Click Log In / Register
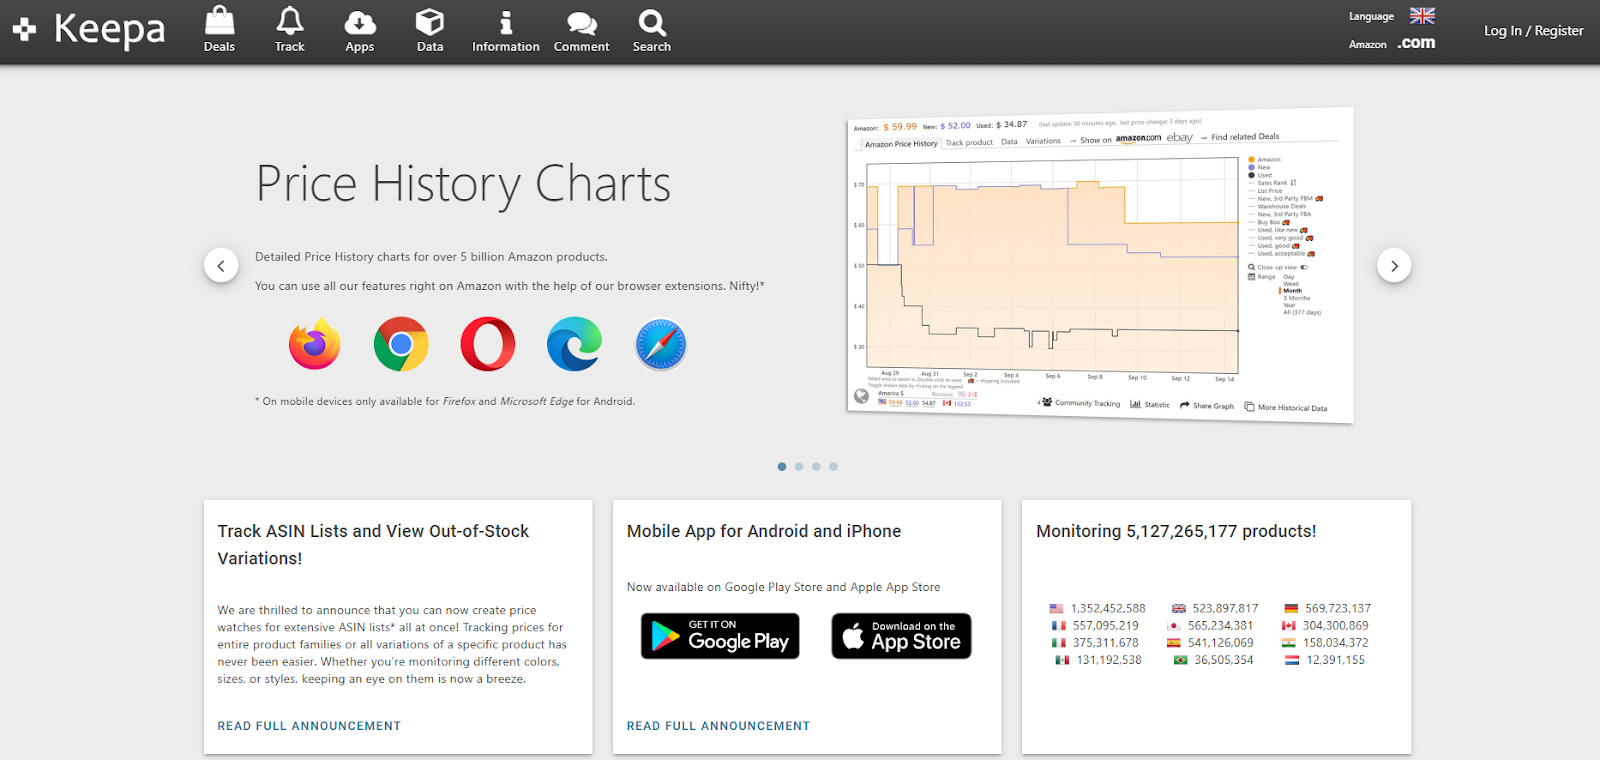 1533,31
